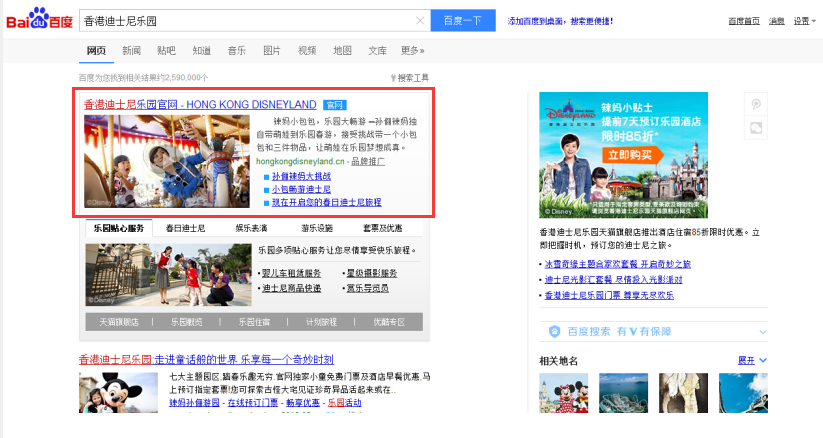The width and height of the screenshot is (823, 438).
Task: Open the 富乐导览员 link
Action: pos(367,288)
